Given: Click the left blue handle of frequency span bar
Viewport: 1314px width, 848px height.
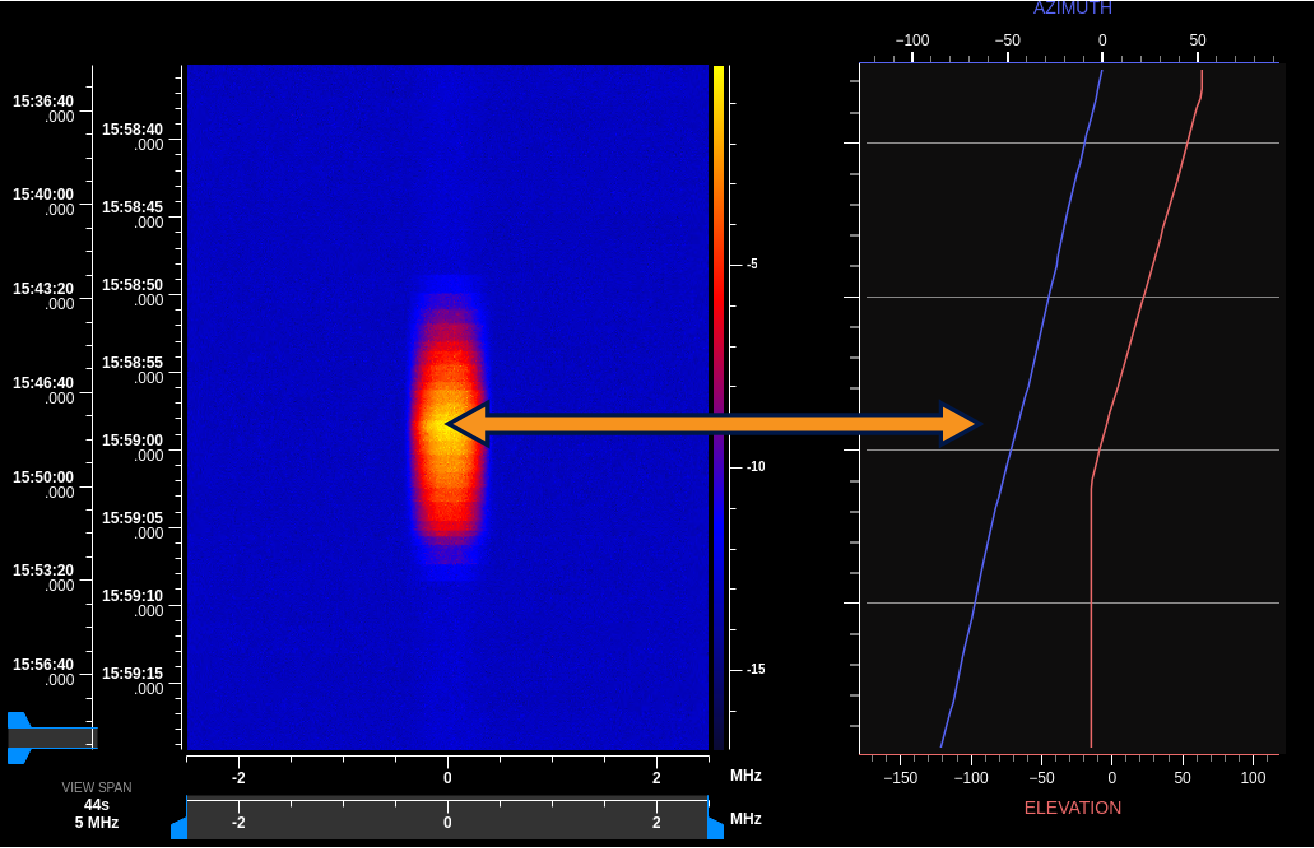Looking at the screenshot, I should (179, 827).
